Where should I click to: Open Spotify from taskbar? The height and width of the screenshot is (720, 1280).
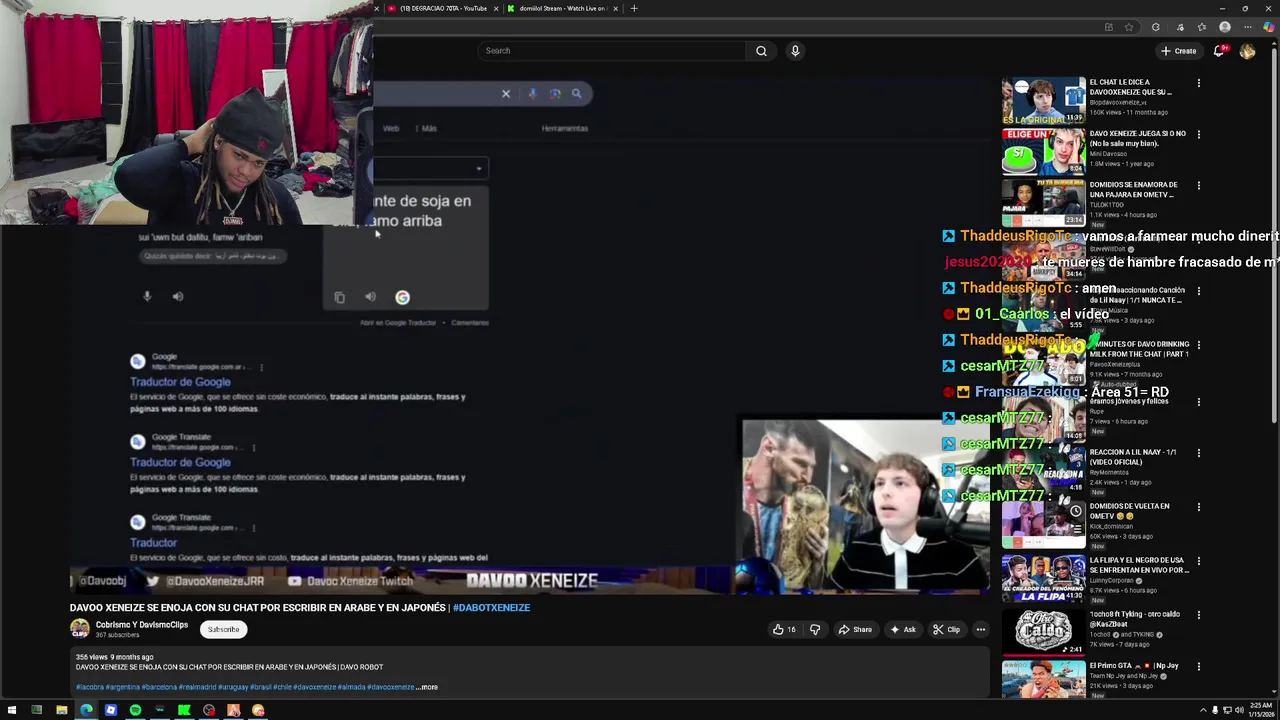(135, 710)
